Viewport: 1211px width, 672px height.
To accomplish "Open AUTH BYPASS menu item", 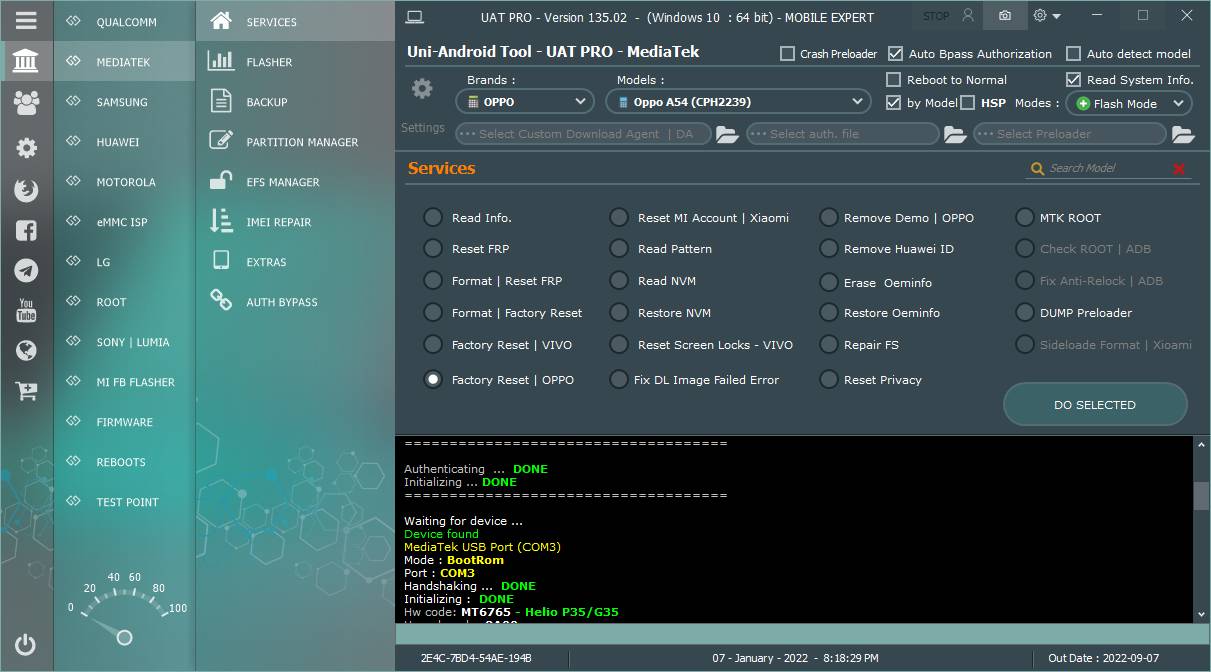I will [x=296, y=302].
